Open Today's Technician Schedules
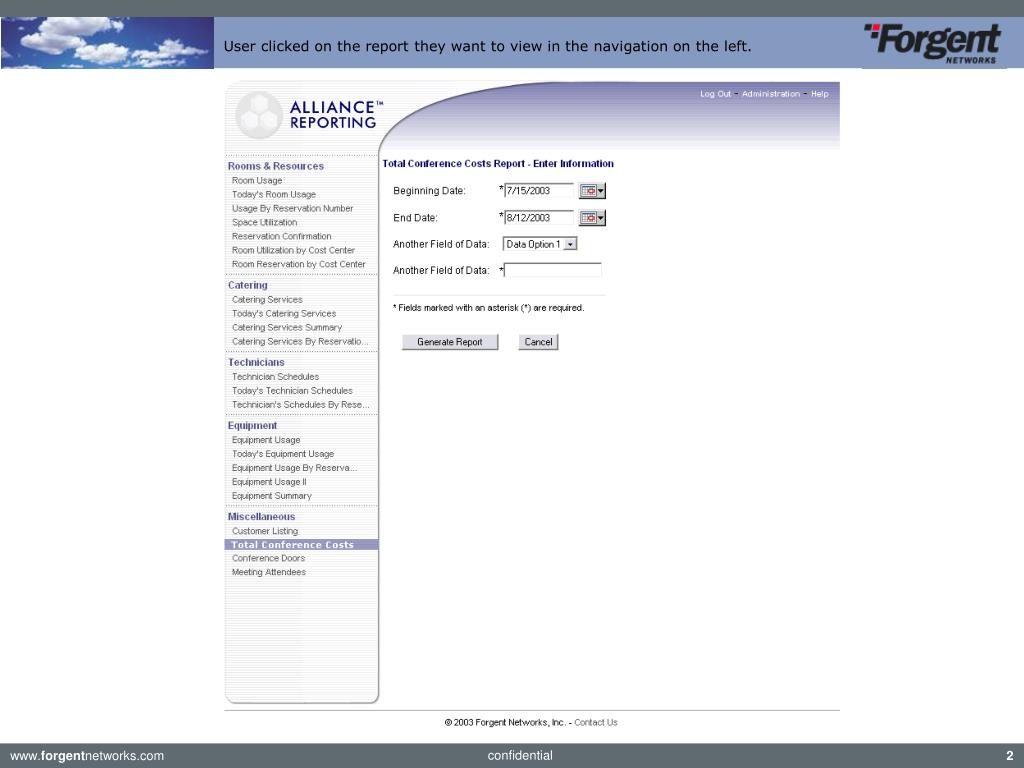 coord(292,391)
